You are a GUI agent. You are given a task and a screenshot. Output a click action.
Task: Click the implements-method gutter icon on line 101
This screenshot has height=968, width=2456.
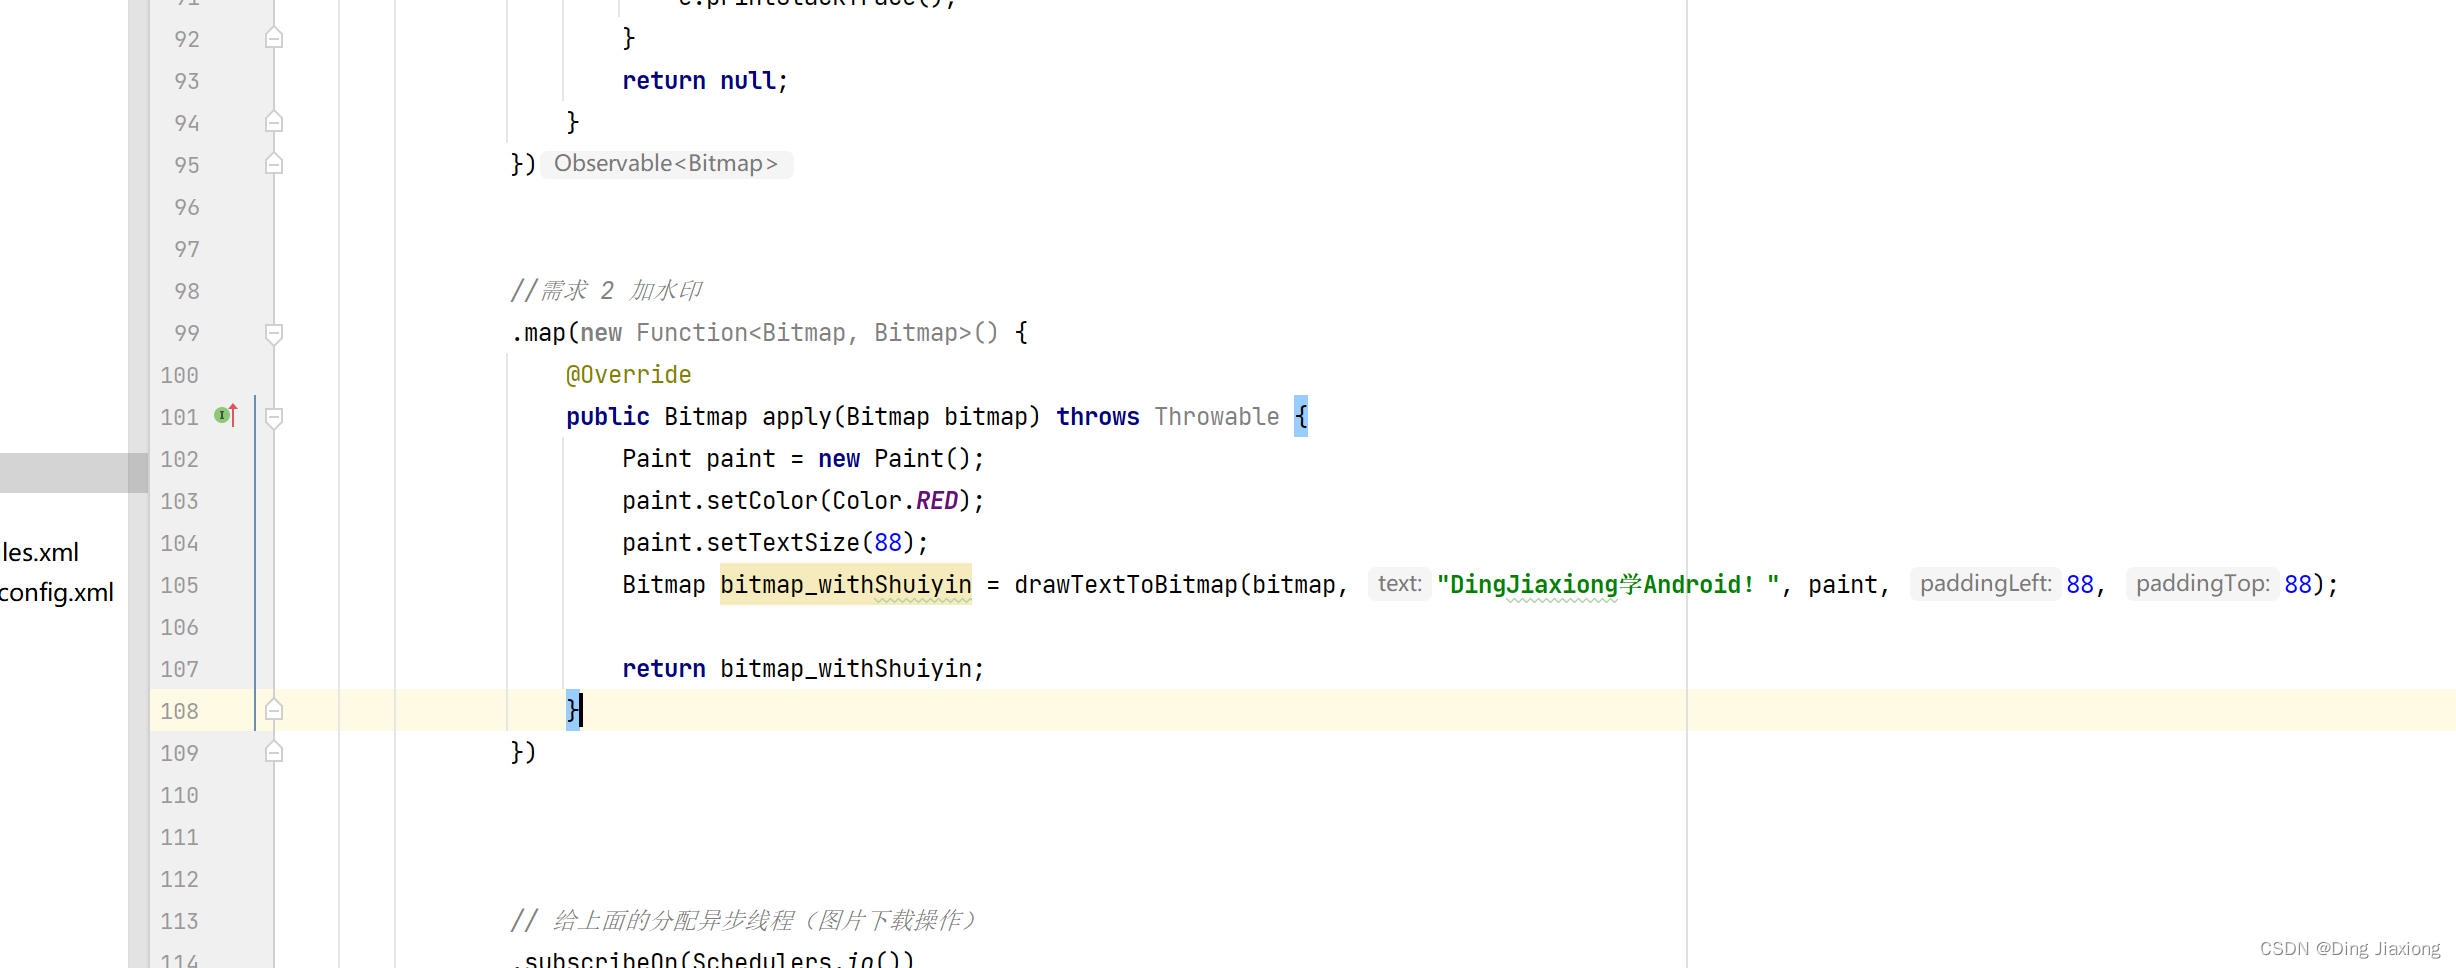226,415
